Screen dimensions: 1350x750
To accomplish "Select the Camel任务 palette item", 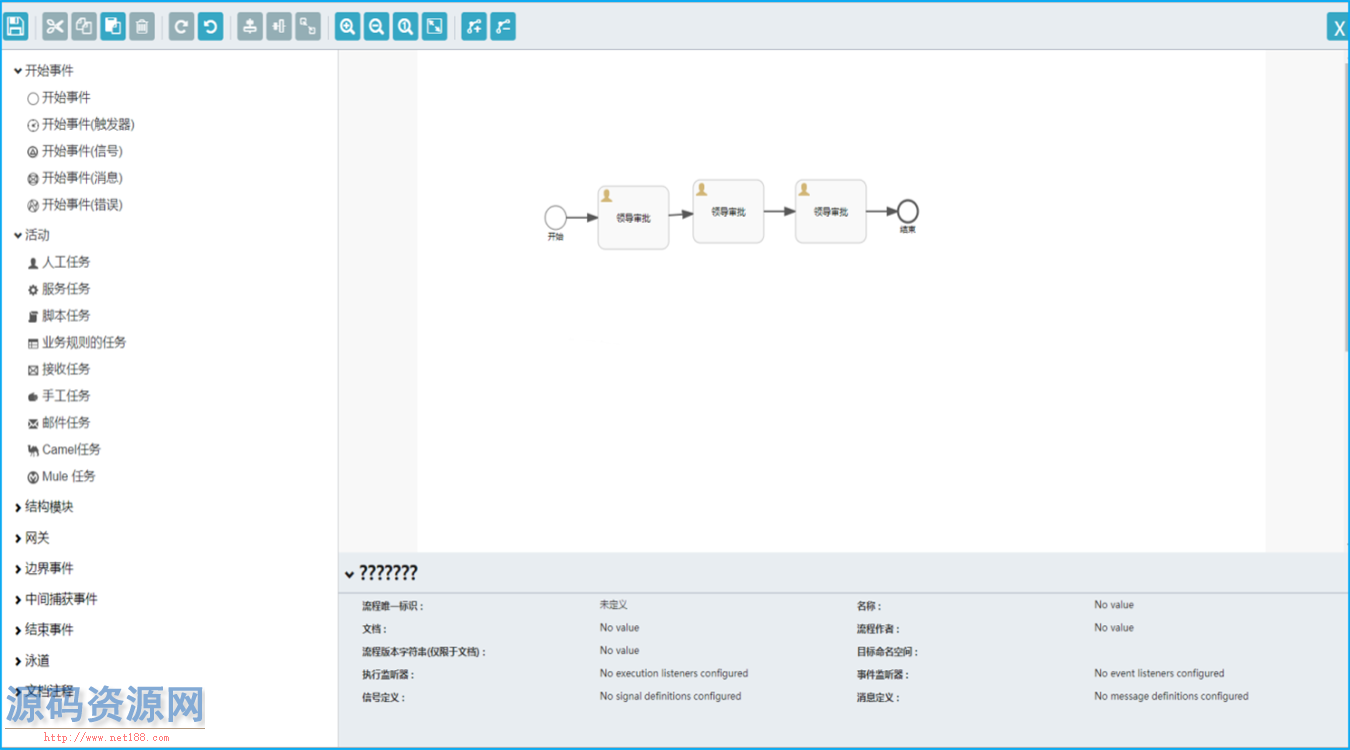I will (64, 450).
